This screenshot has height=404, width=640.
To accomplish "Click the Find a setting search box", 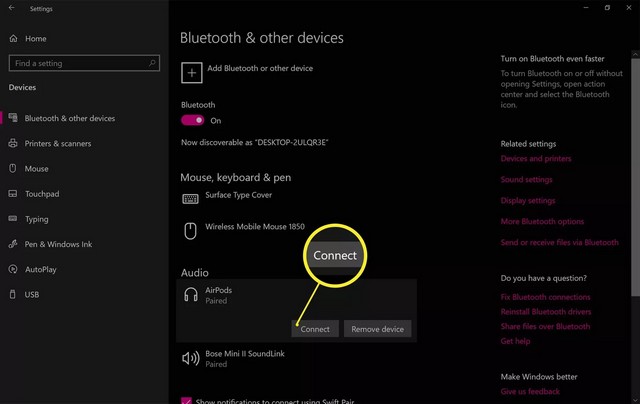I will click(x=78, y=63).
